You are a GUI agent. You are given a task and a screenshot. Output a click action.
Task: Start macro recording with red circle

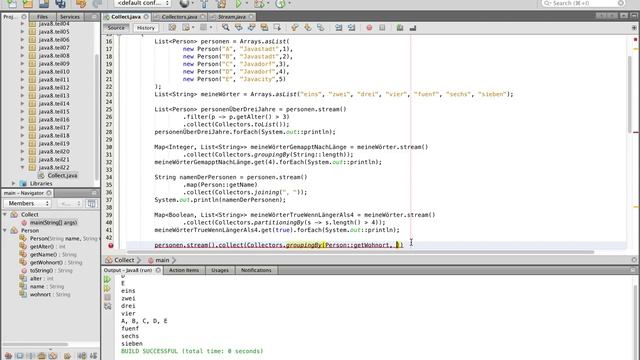coord(369,28)
